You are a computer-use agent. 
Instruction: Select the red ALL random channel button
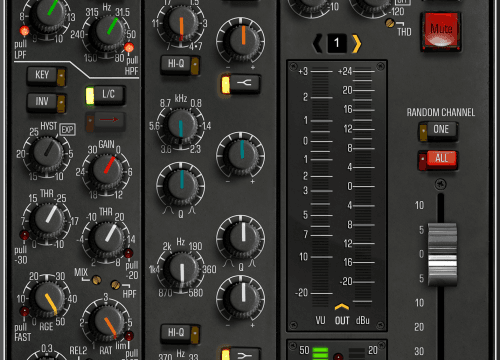pyautogui.click(x=438, y=160)
